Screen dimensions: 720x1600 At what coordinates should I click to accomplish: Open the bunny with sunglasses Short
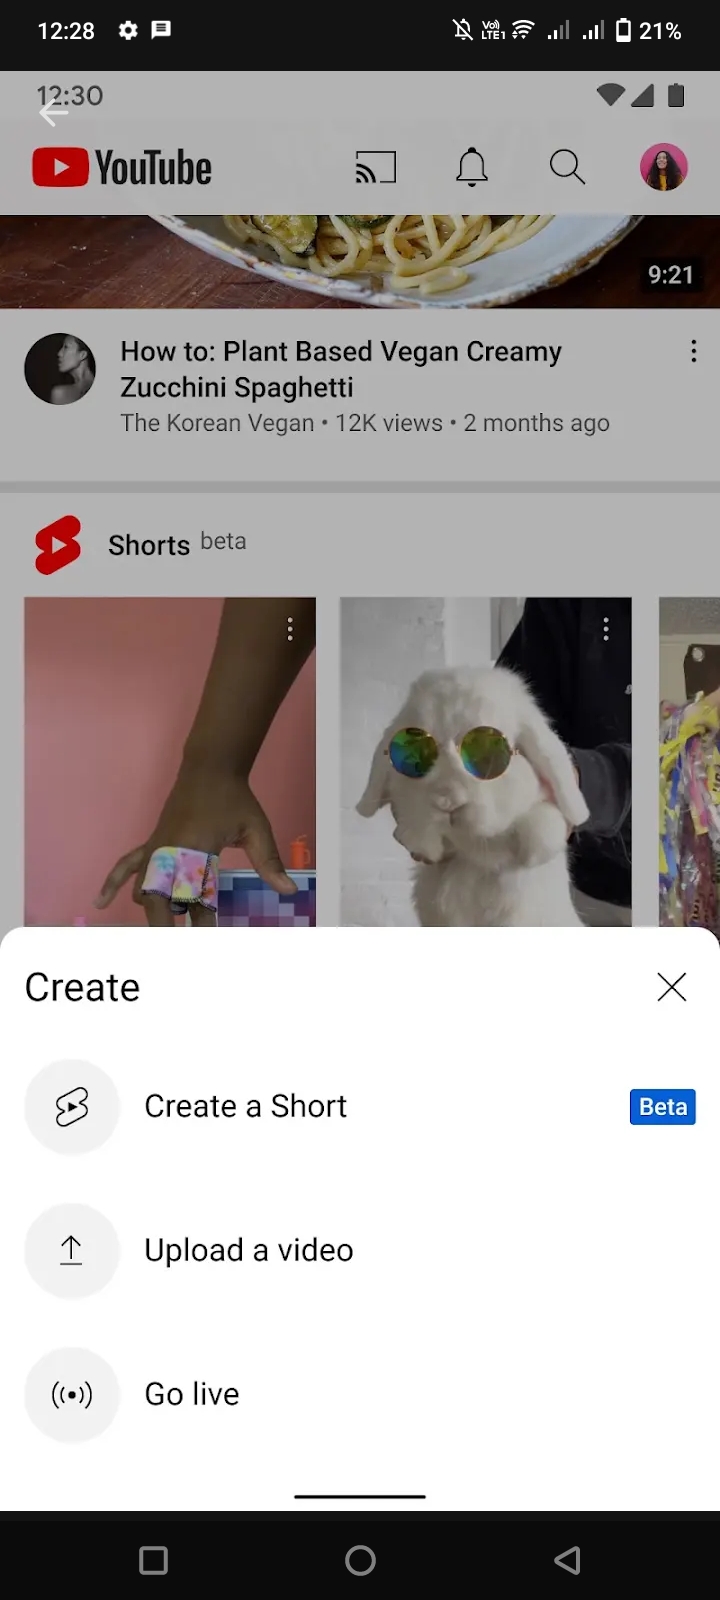point(486,762)
